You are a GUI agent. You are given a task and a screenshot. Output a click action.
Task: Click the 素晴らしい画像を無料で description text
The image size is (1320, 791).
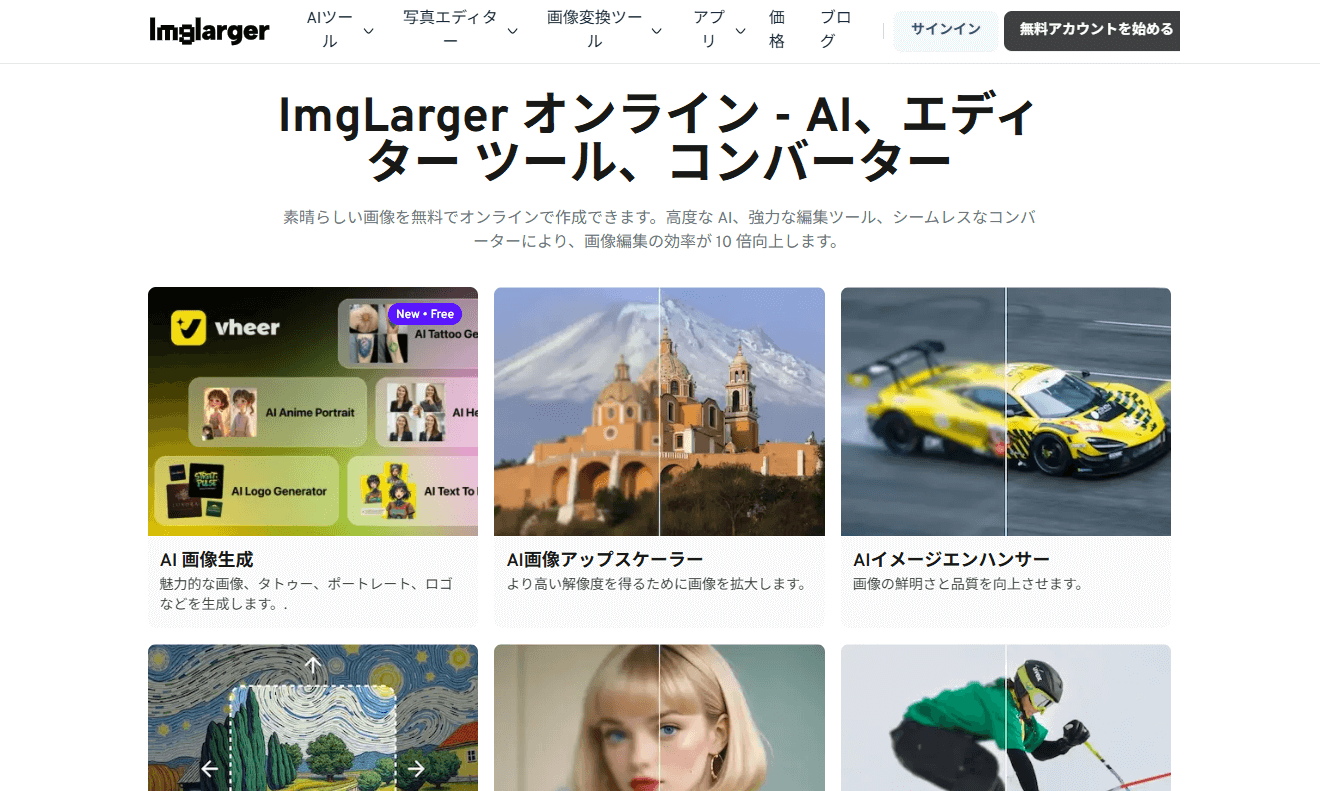click(659, 229)
